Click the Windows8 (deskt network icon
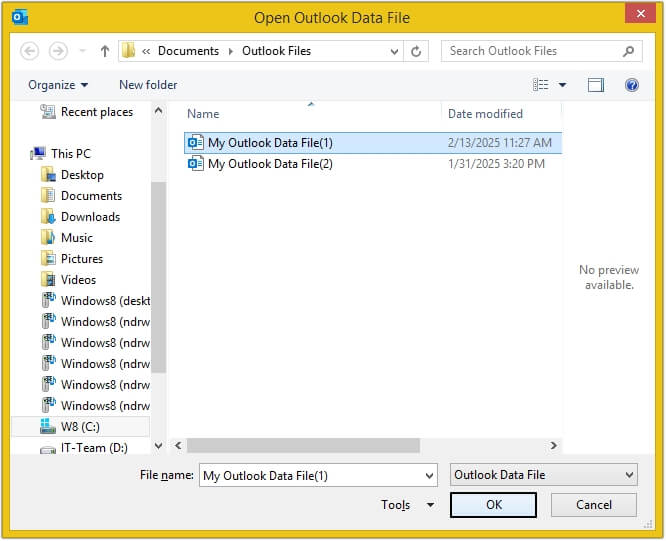The height and width of the screenshot is (541, 666). pos(48,300)
